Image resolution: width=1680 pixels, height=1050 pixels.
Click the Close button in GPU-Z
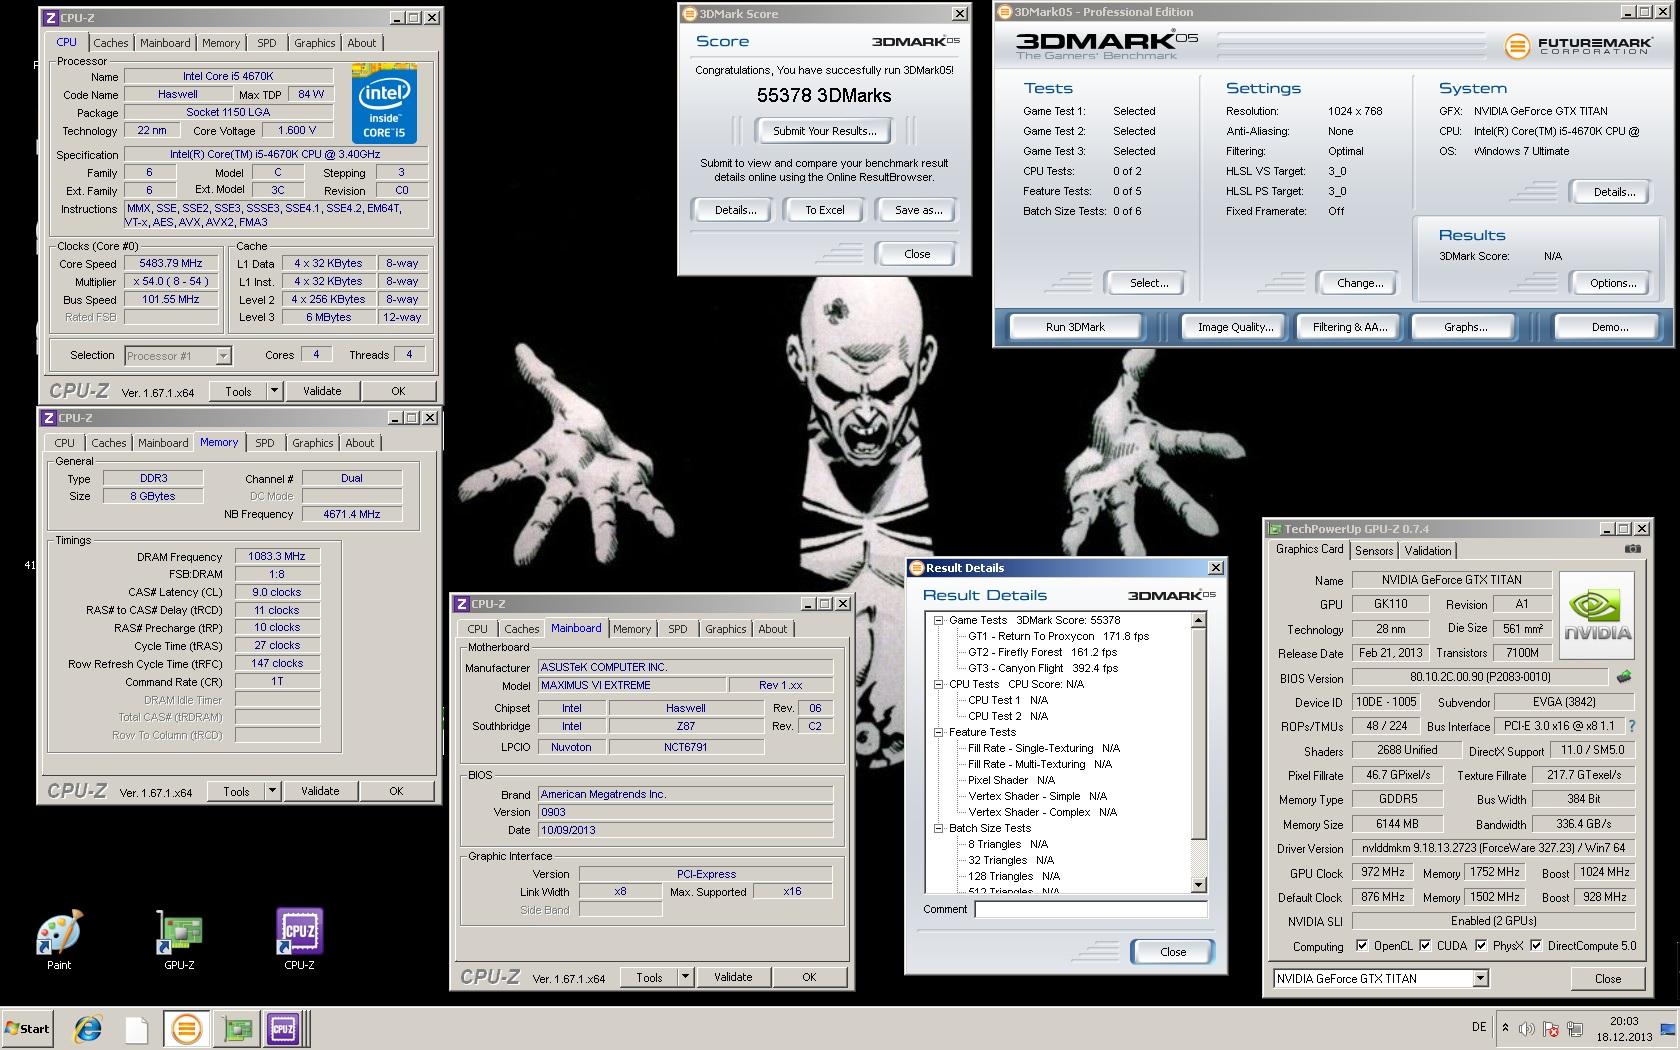point(1607,979)
